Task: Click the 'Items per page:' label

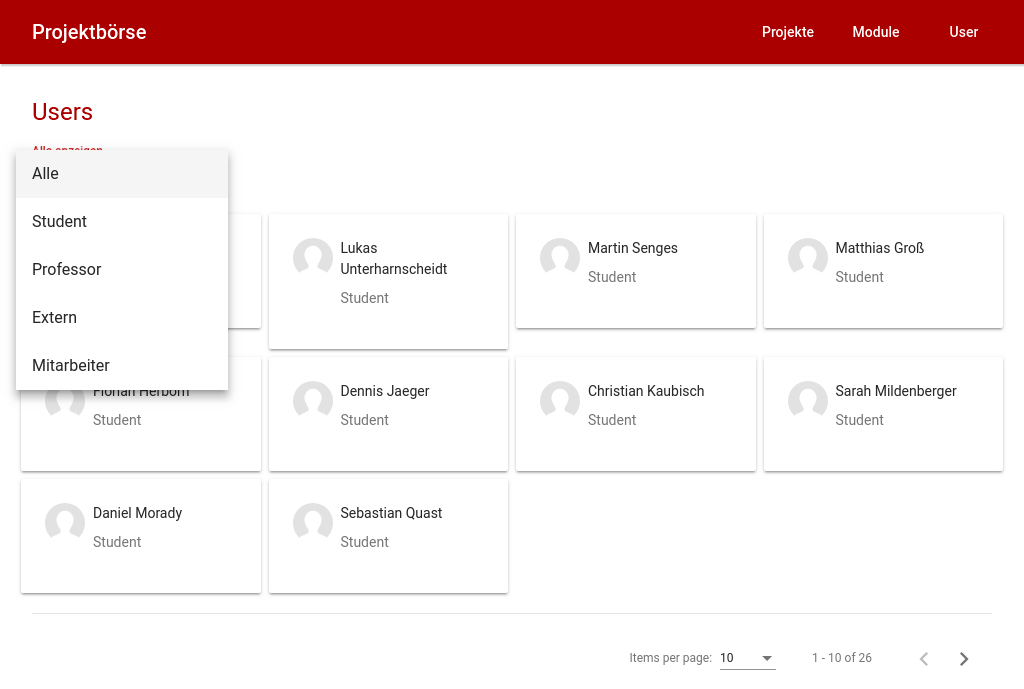Action: (x=671, y=658)
